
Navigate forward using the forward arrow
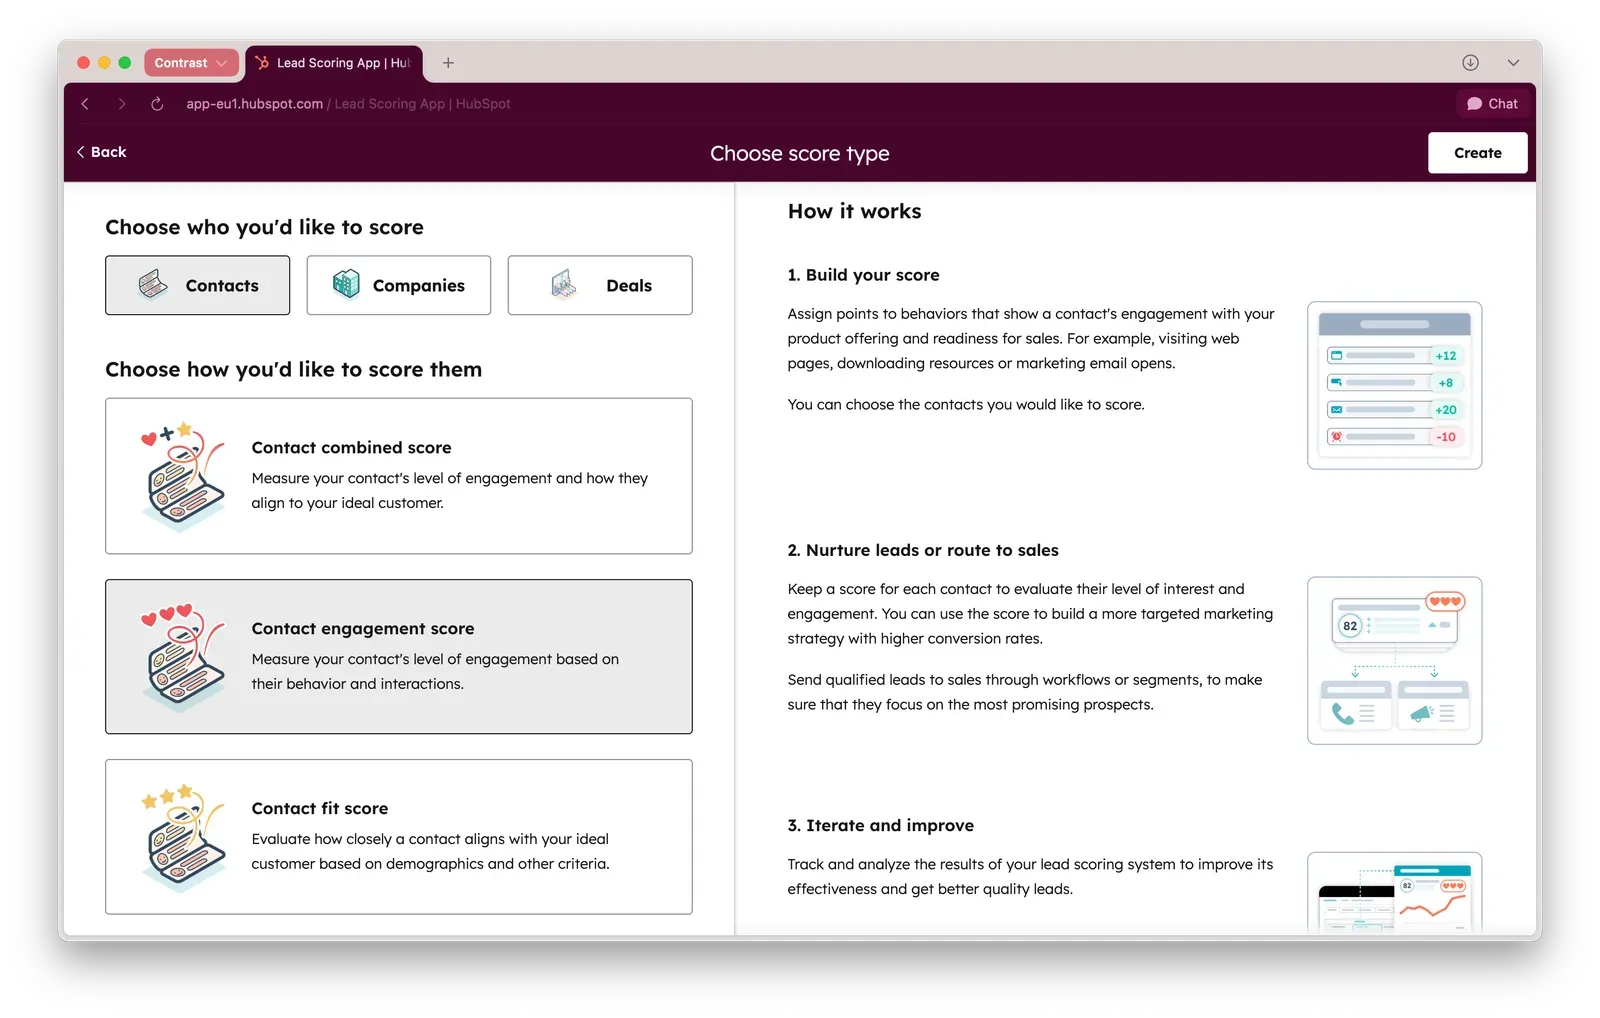pyautogui.click(x=121, y=103)
